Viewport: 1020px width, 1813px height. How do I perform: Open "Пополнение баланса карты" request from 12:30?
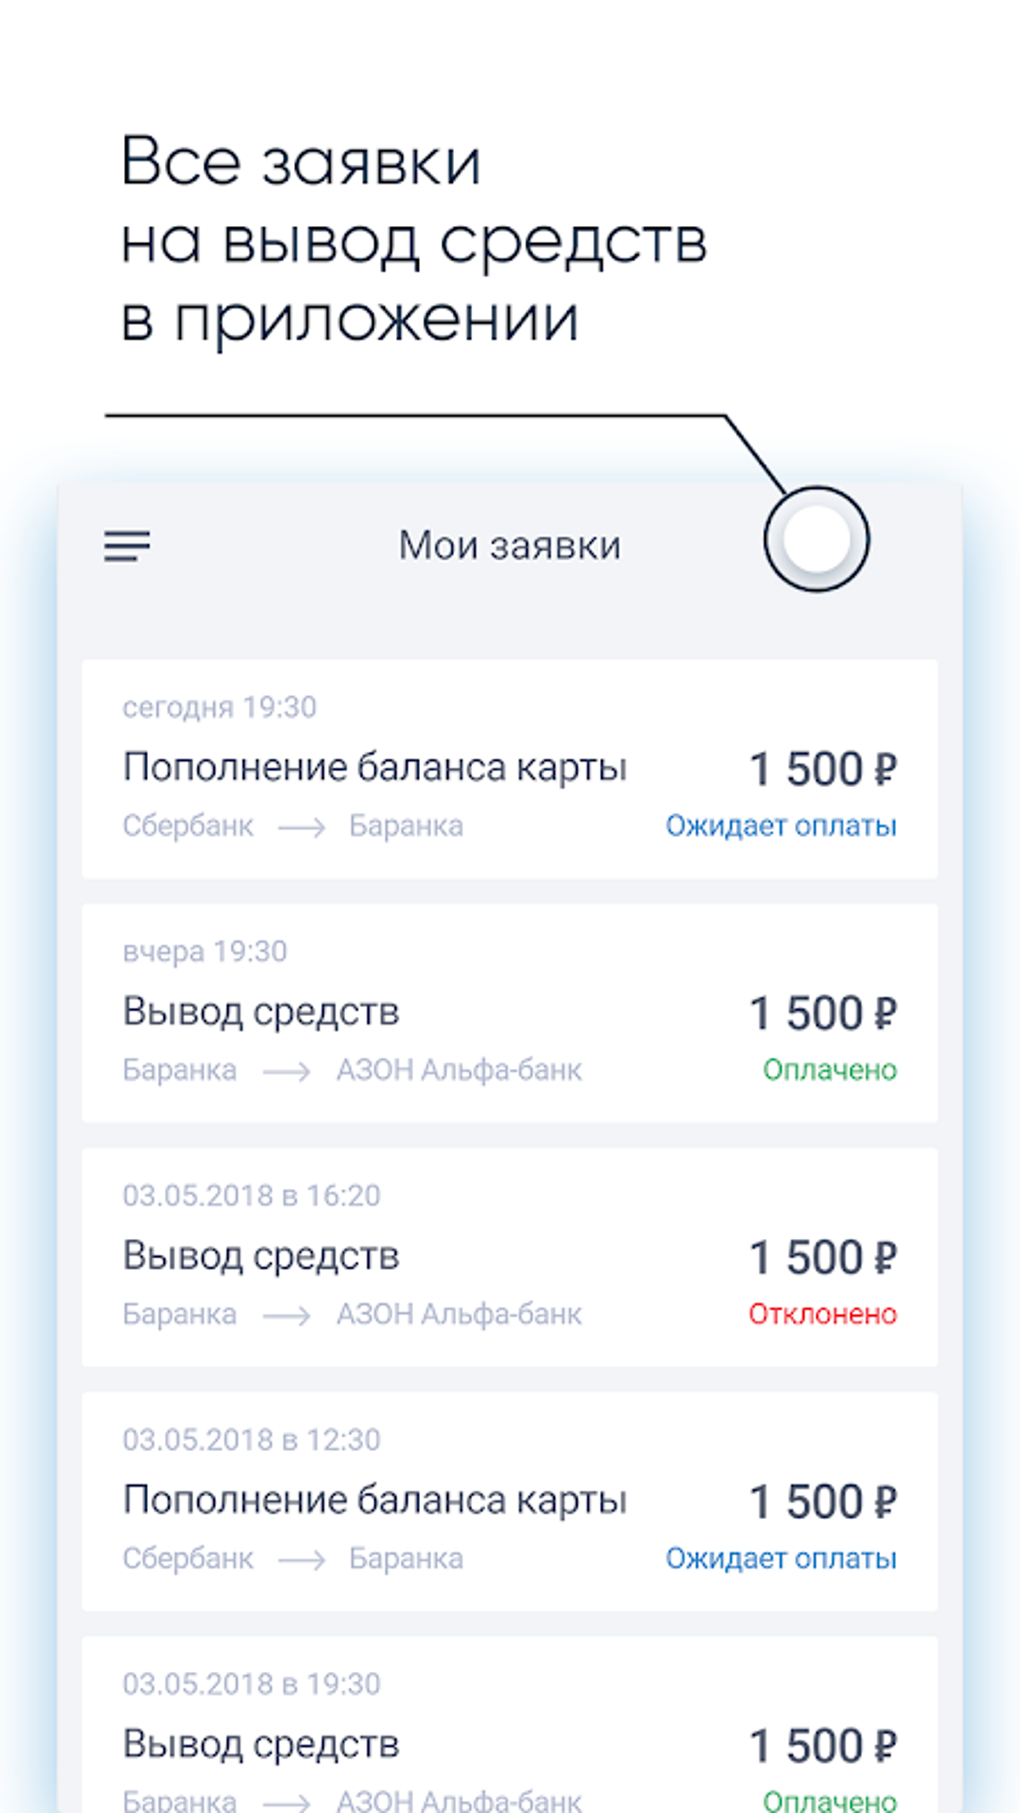[374, 1500]
